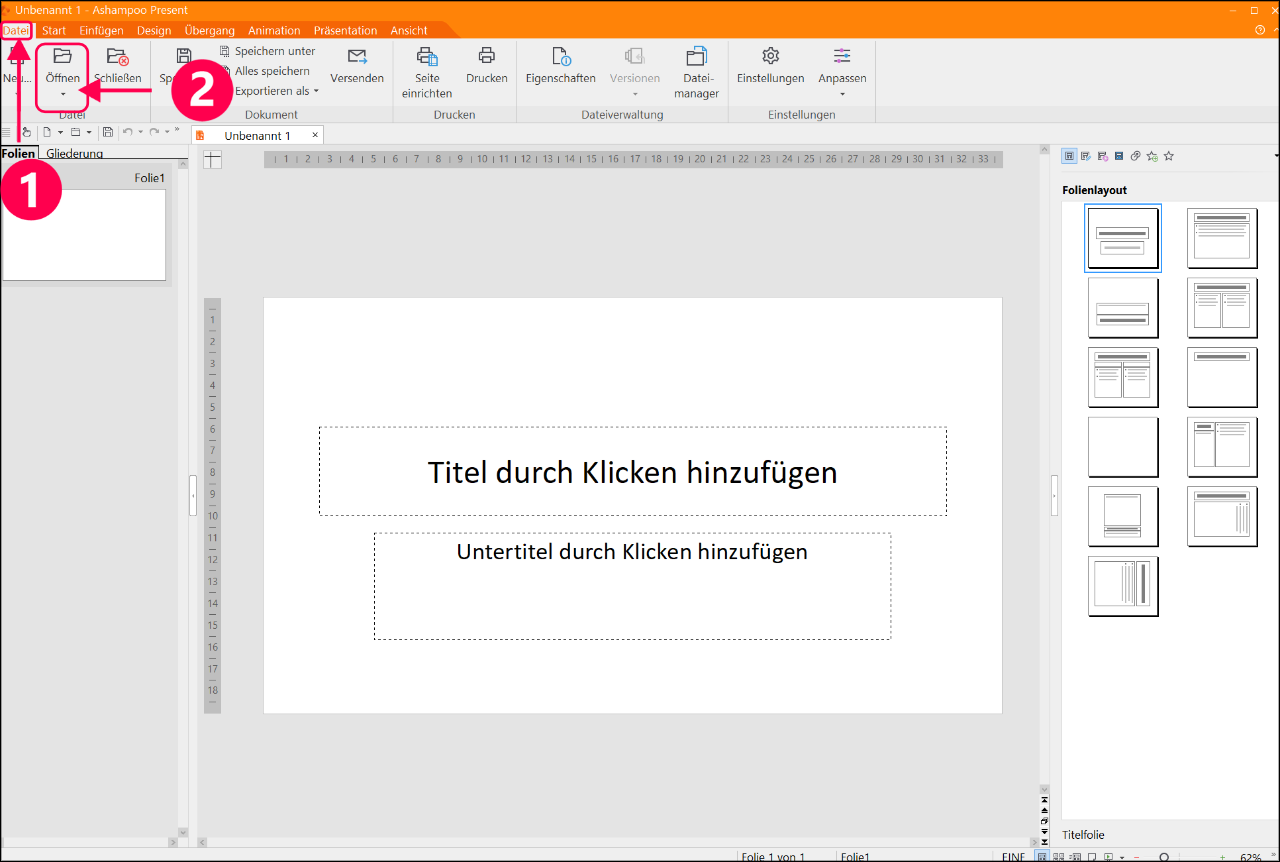
Task: Open the Animation ribbon tab
Action: click(x=274, y=30)
